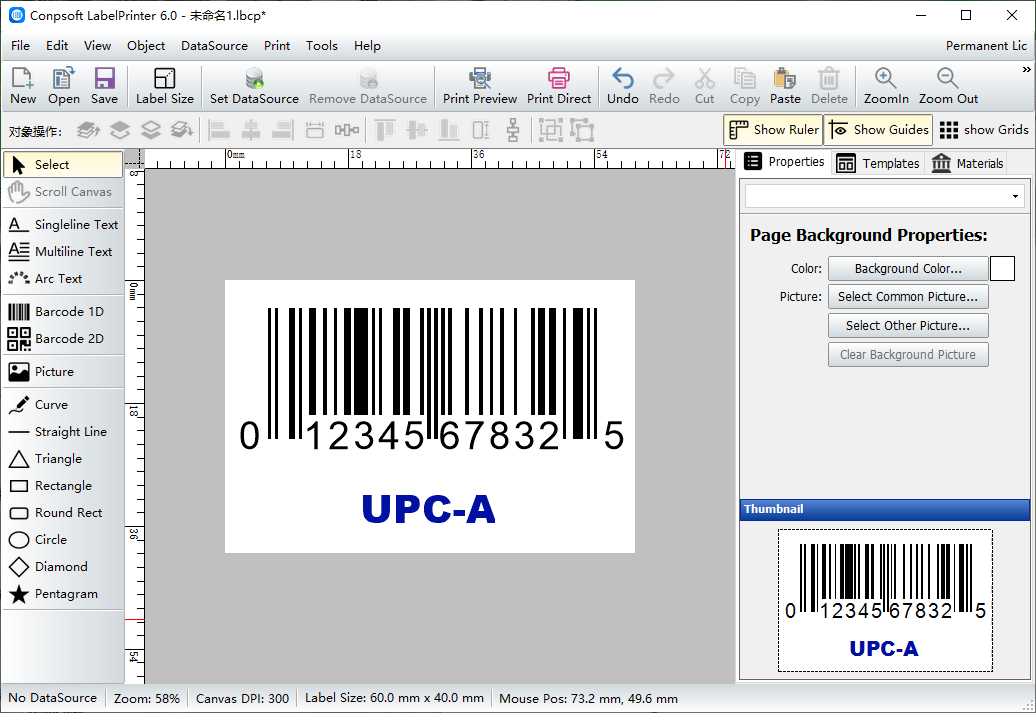Click Select Other Picture... button

(x=908, y=326)
